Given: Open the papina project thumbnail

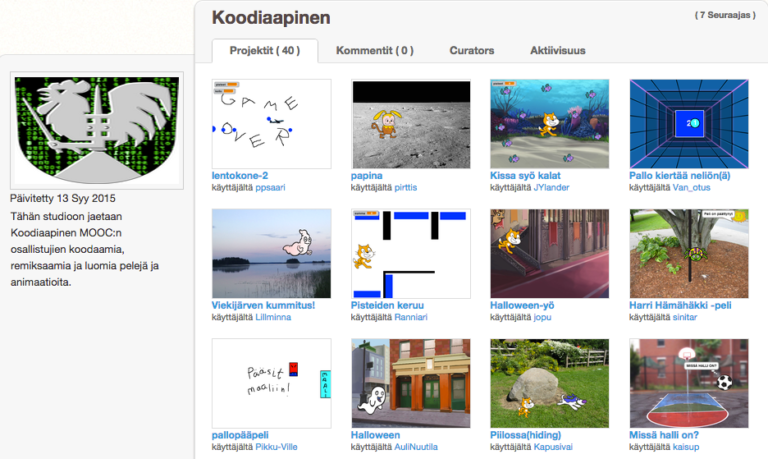Looking at the screenshot, I should click(x=410, y=124).
